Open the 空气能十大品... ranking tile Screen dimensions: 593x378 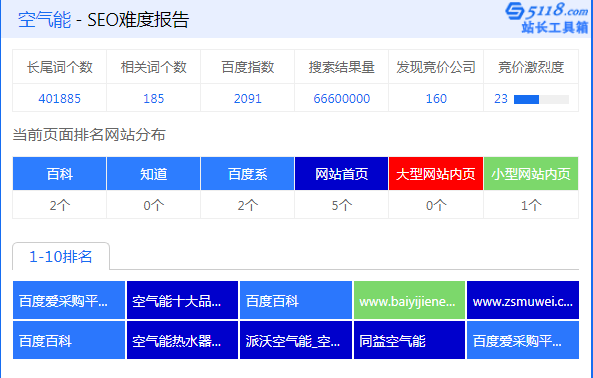coord(182,300)
